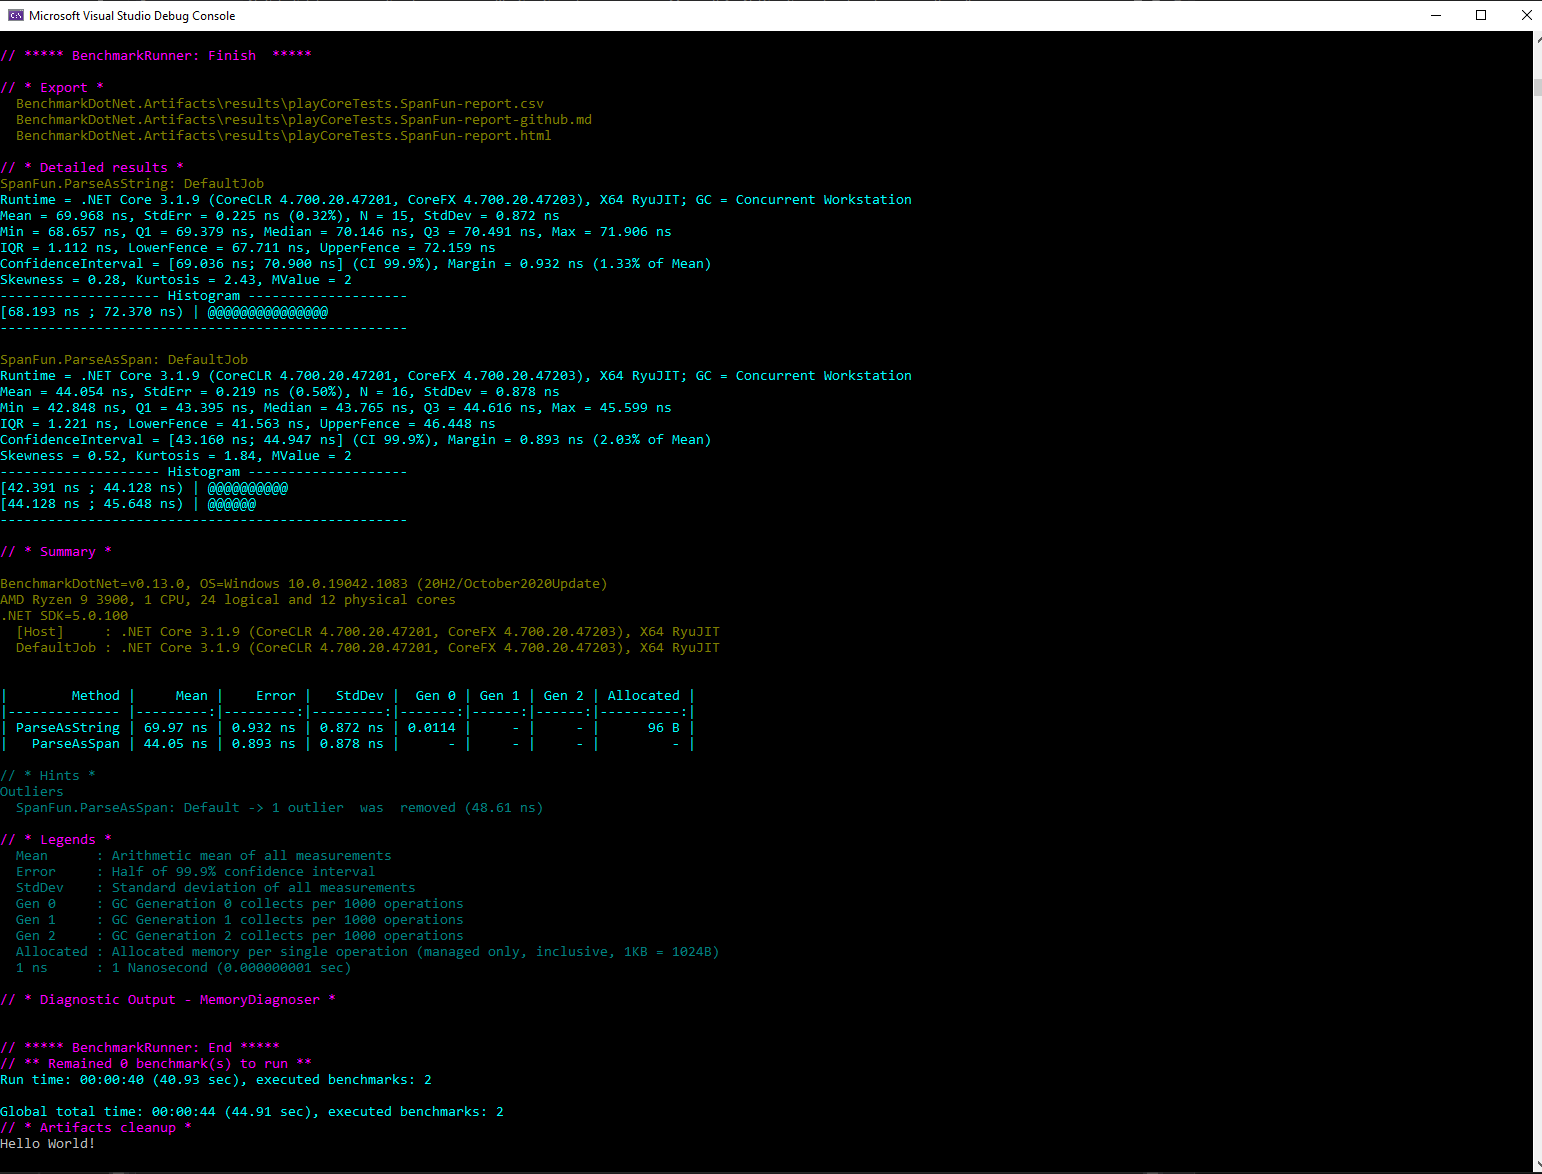
Task: Click the vertical scrollbar thumb
Action: tap(1537, 87)
